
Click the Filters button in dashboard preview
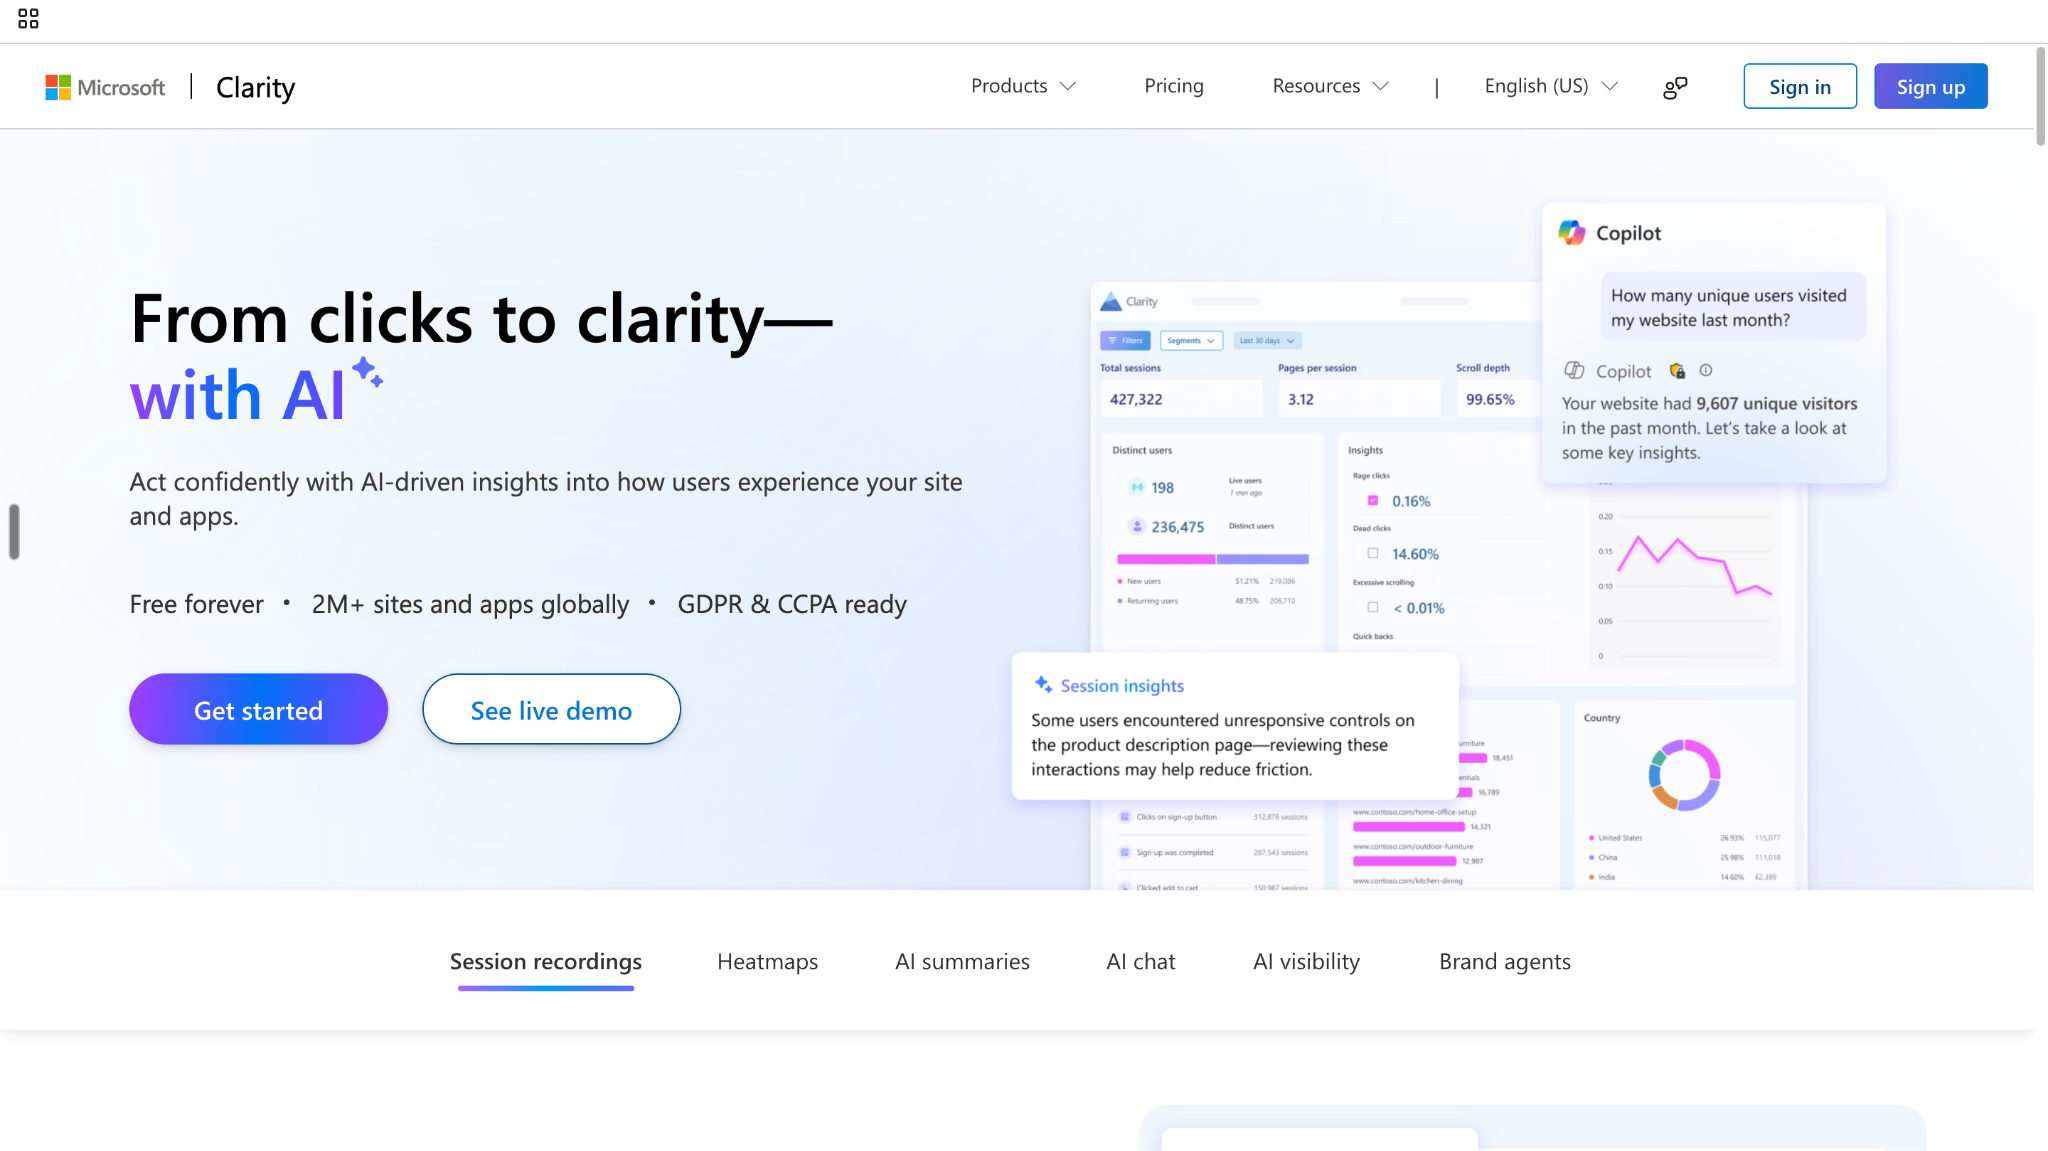(1126, 341)
